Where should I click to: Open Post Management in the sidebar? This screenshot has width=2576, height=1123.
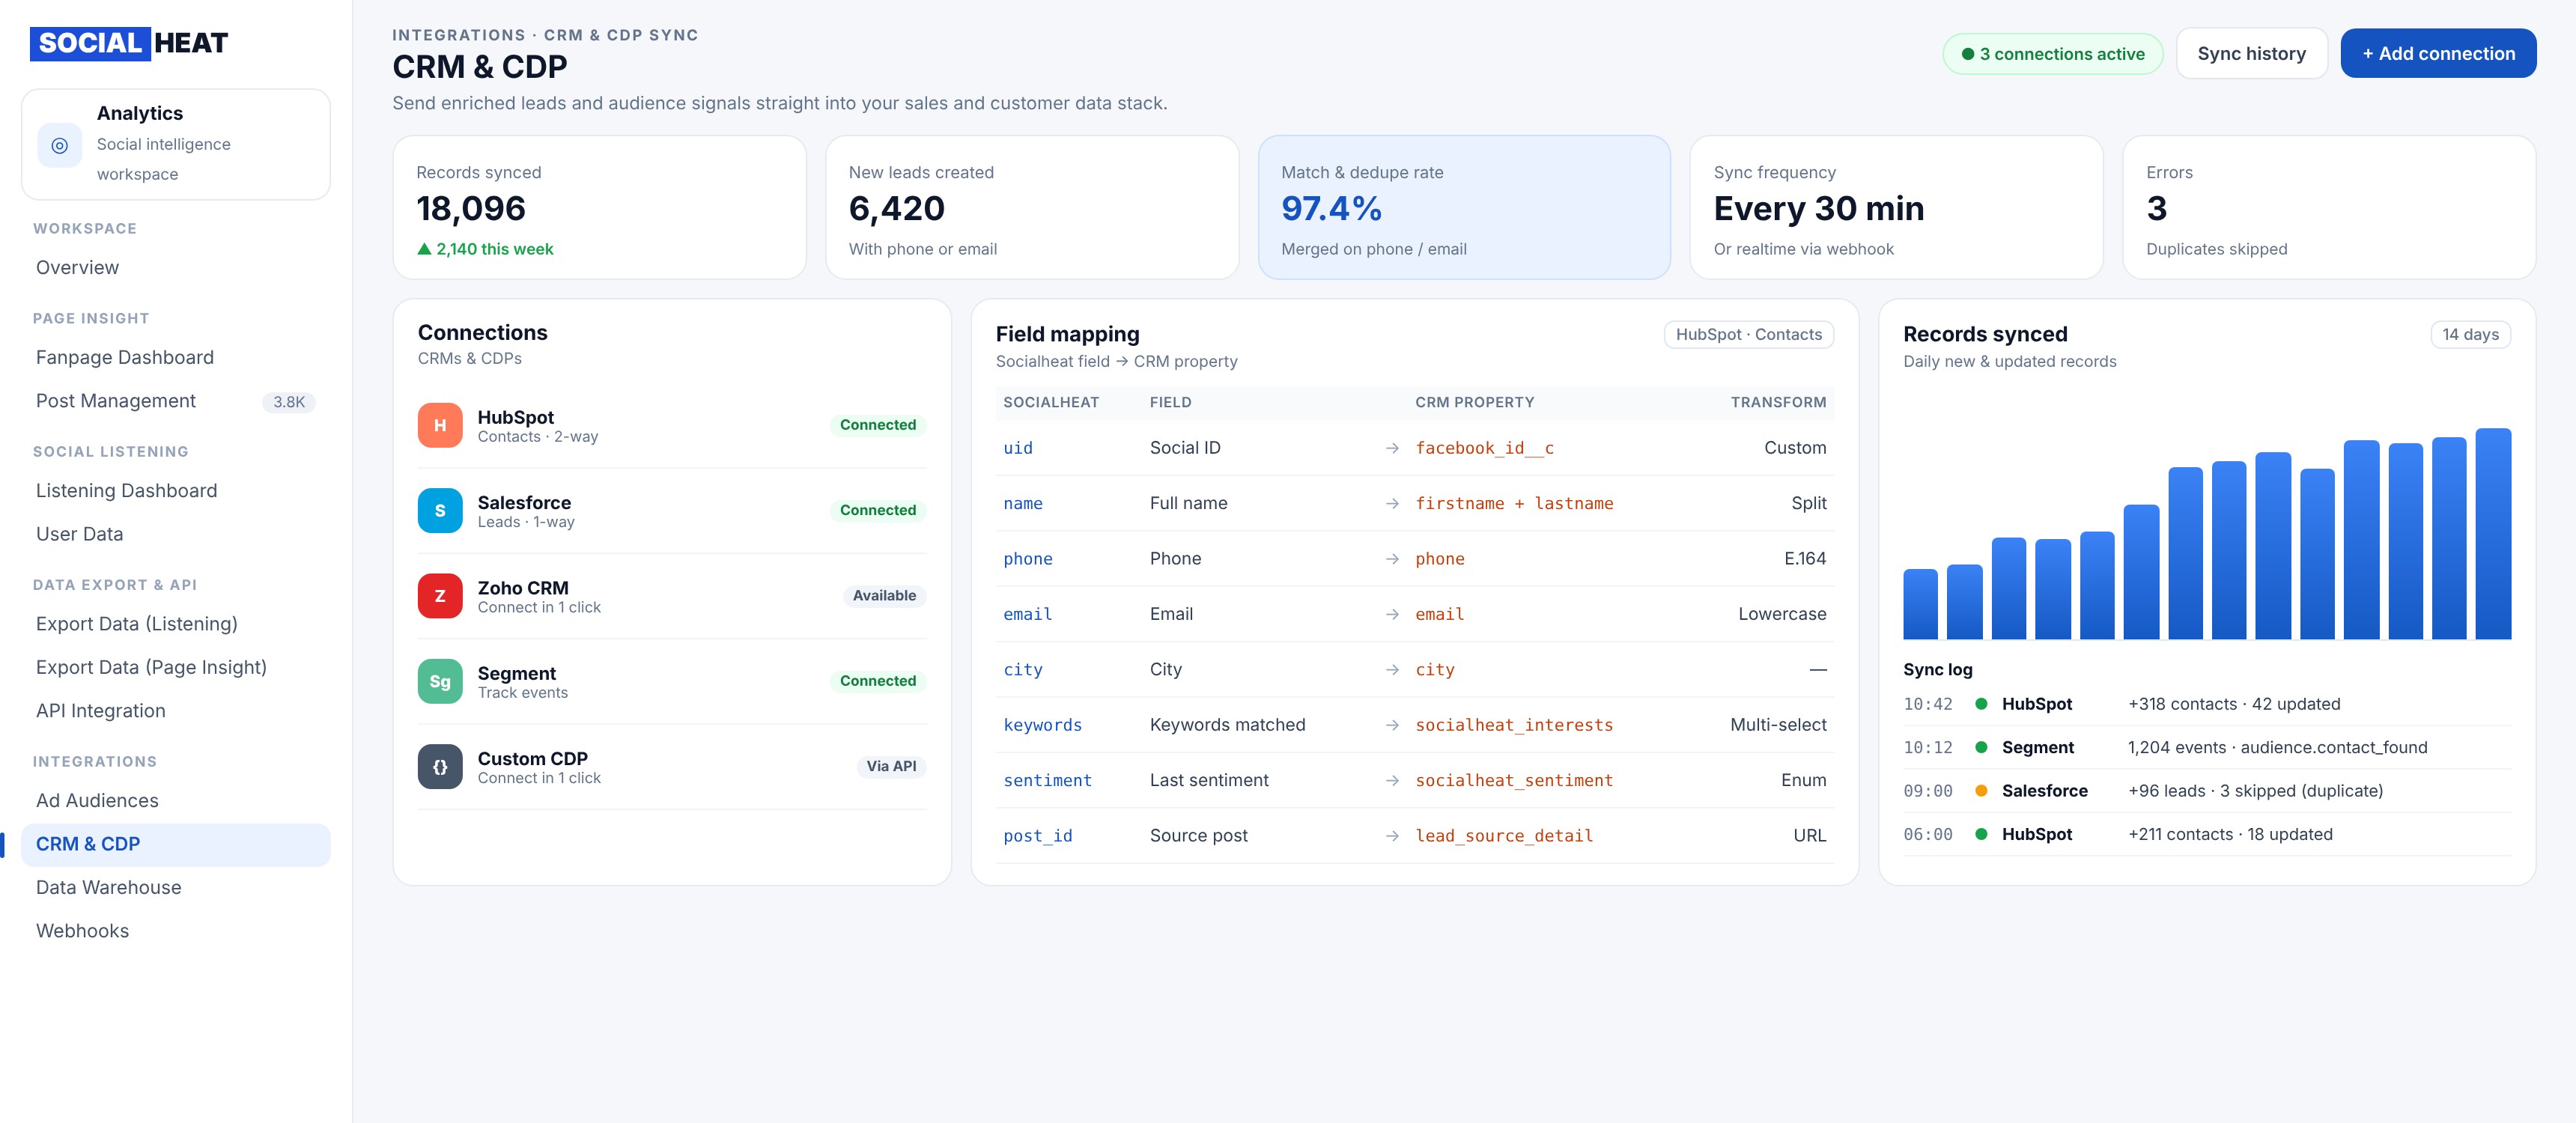176,401
